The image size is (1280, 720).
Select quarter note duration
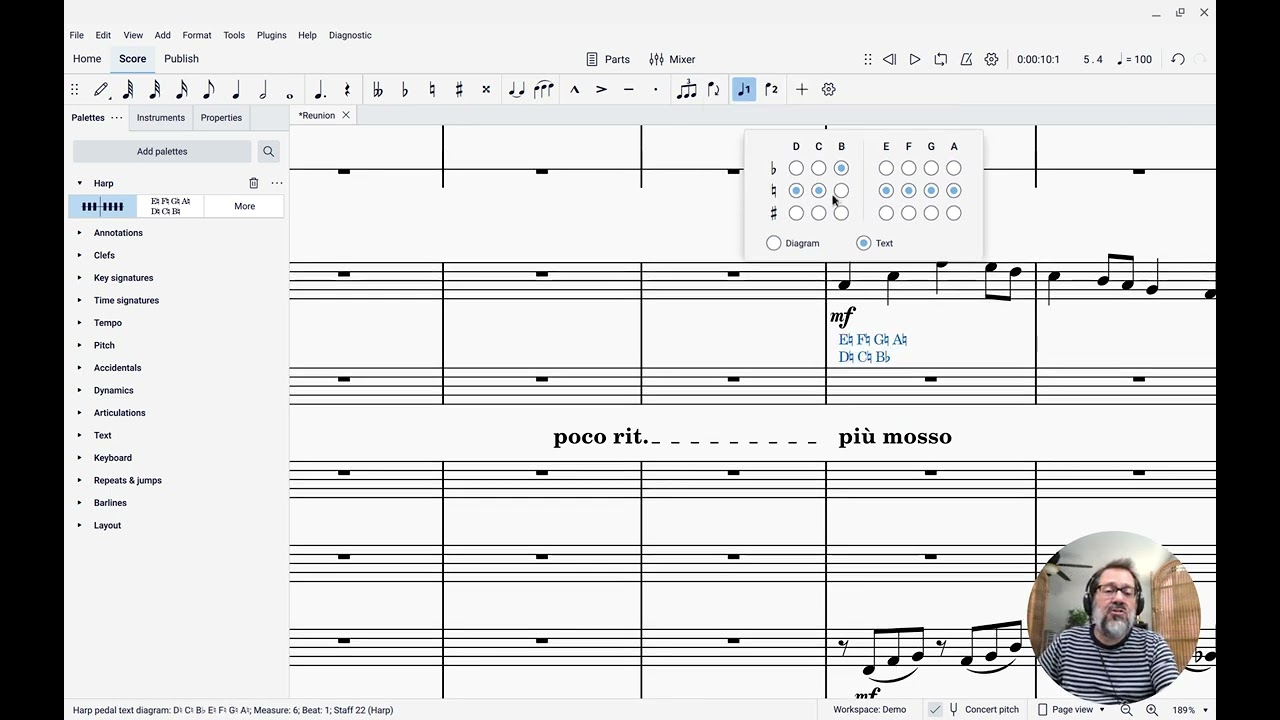[x=236, y=89]
